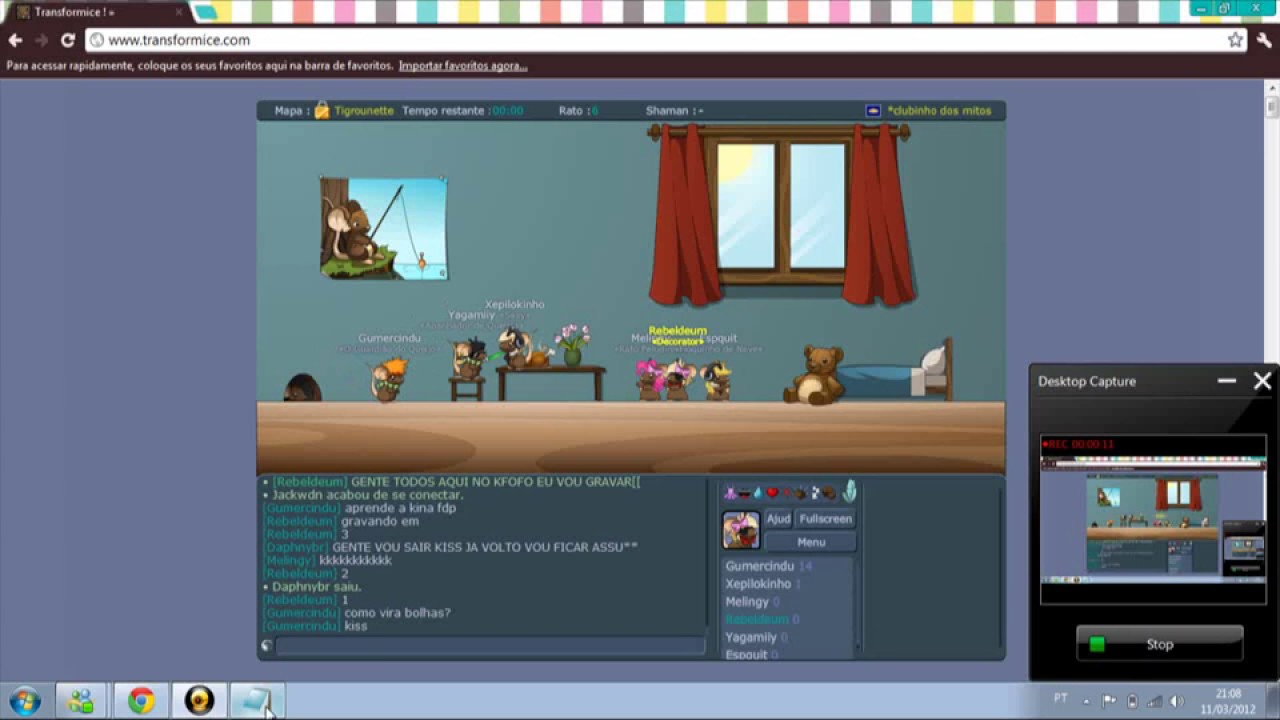Click the teddy bear in the room

[816, 375]
